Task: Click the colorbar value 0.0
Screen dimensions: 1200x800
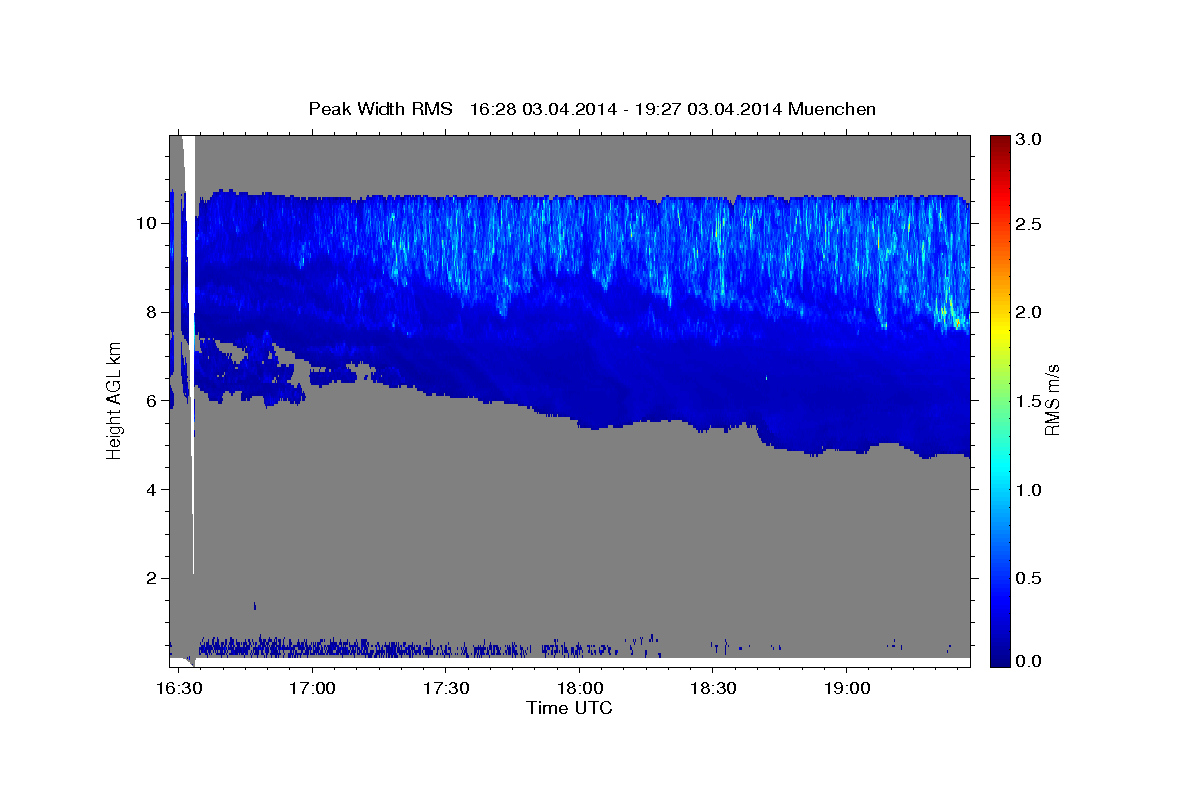Action: tap(1030, 661)
